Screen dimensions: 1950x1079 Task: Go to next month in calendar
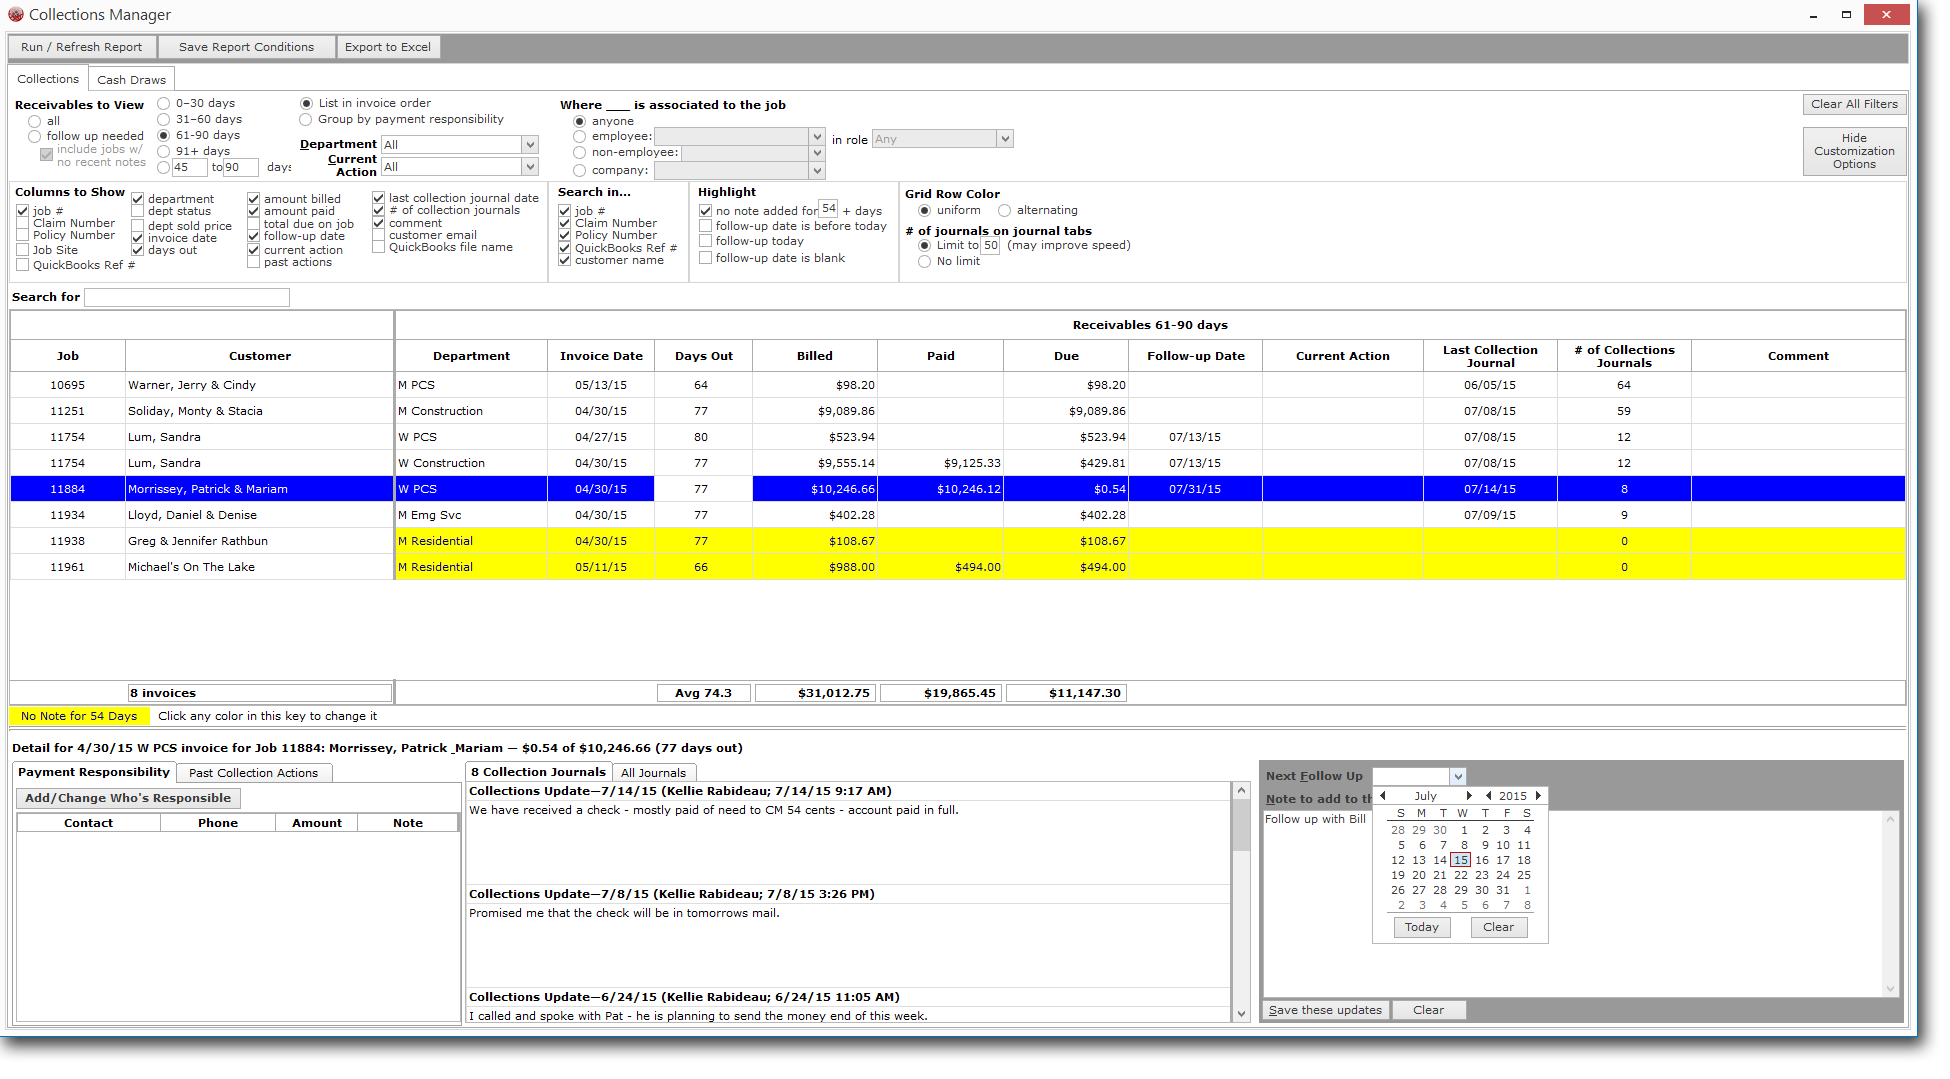click(1468, 796)
